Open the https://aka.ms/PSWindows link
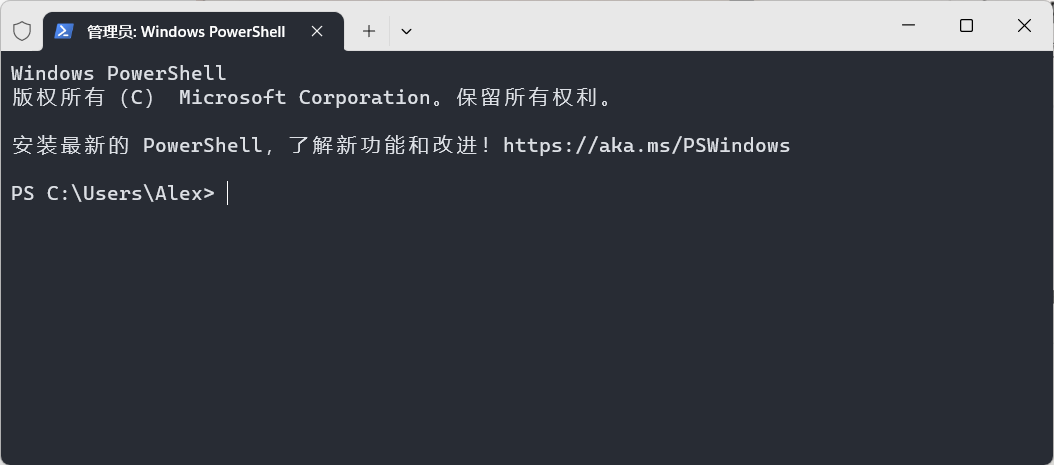Viewport: 1054px width, 465px height. 647,145
